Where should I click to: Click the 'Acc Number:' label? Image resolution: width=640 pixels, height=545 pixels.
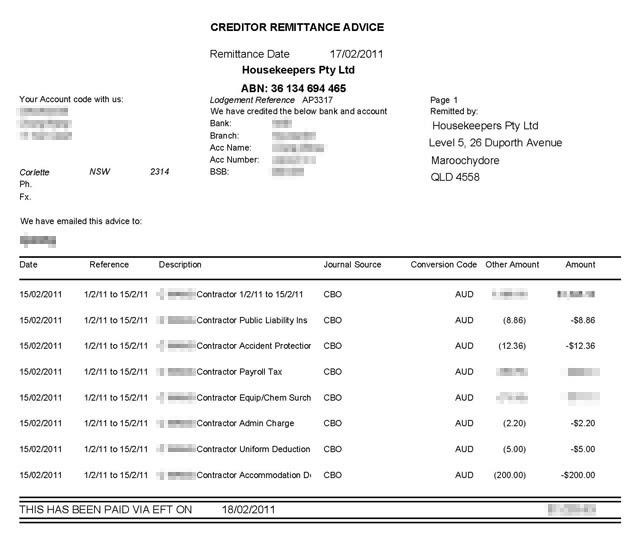coord(234,160)
